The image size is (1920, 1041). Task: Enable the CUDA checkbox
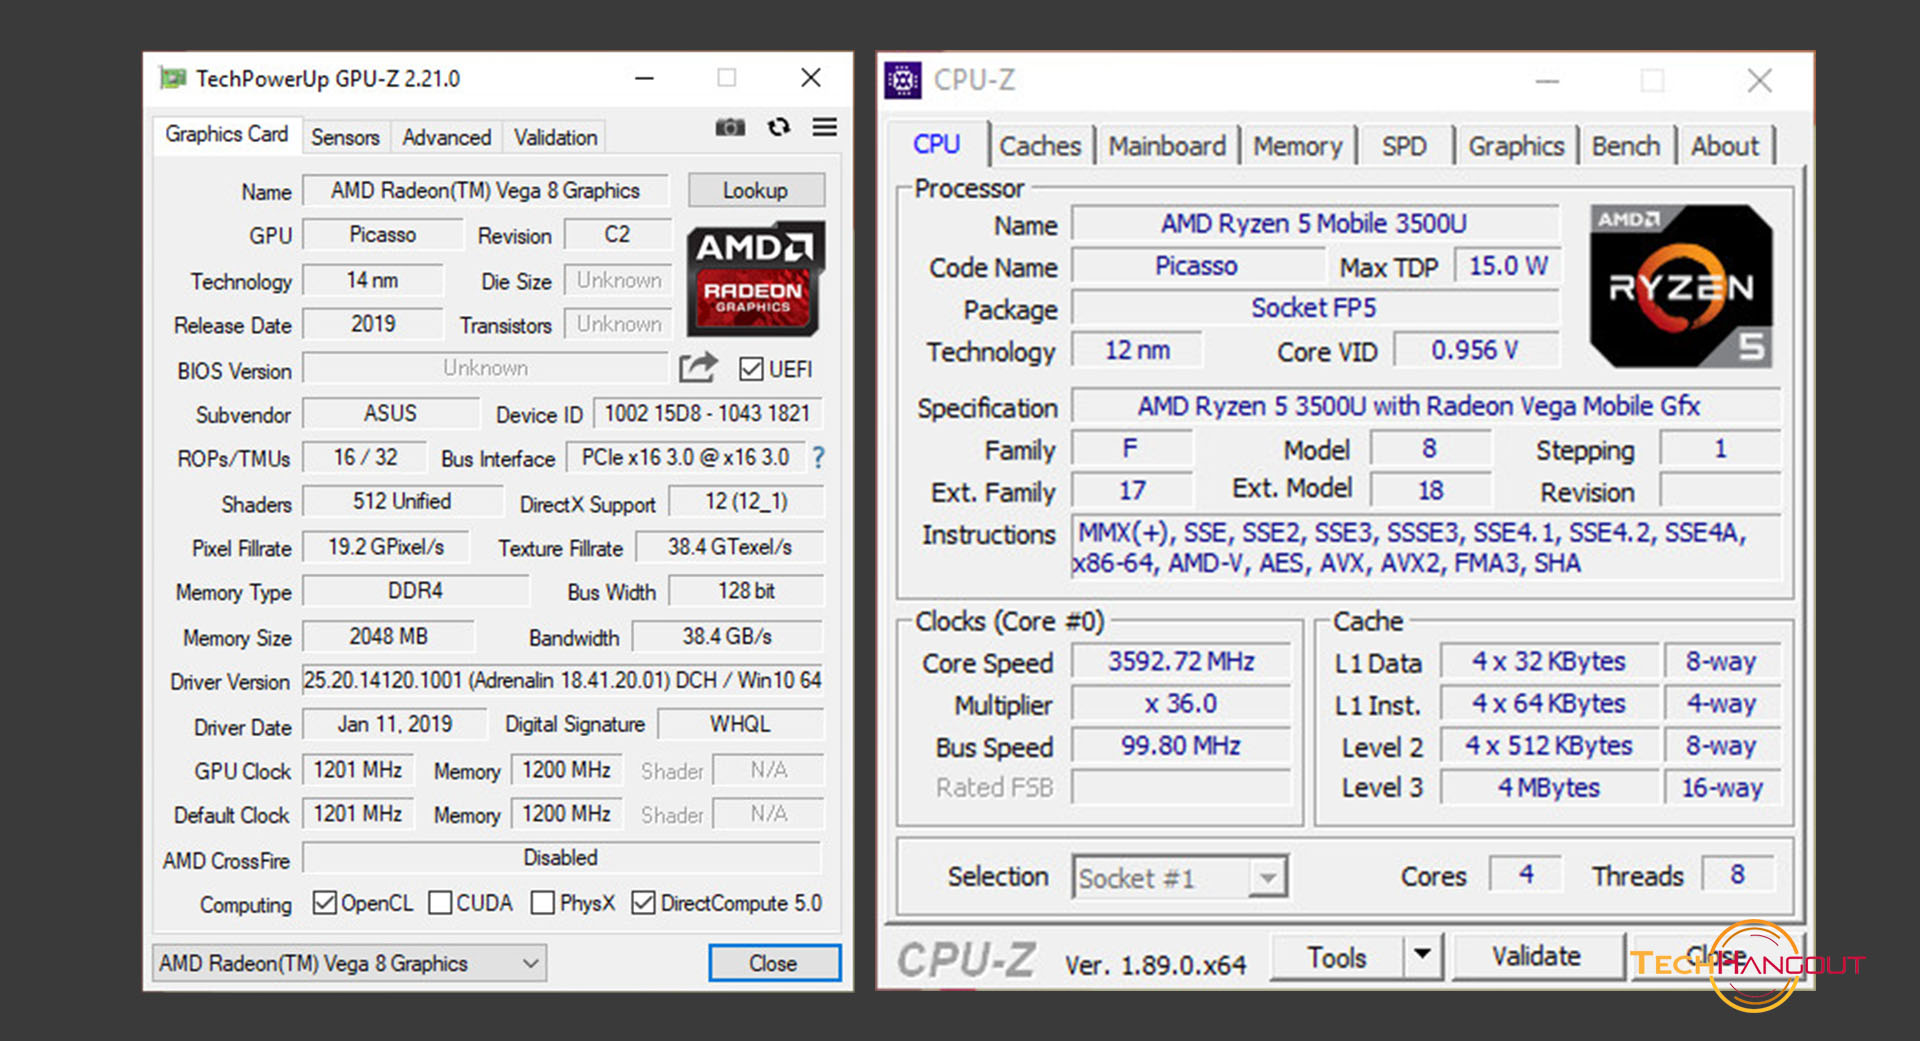440,903
